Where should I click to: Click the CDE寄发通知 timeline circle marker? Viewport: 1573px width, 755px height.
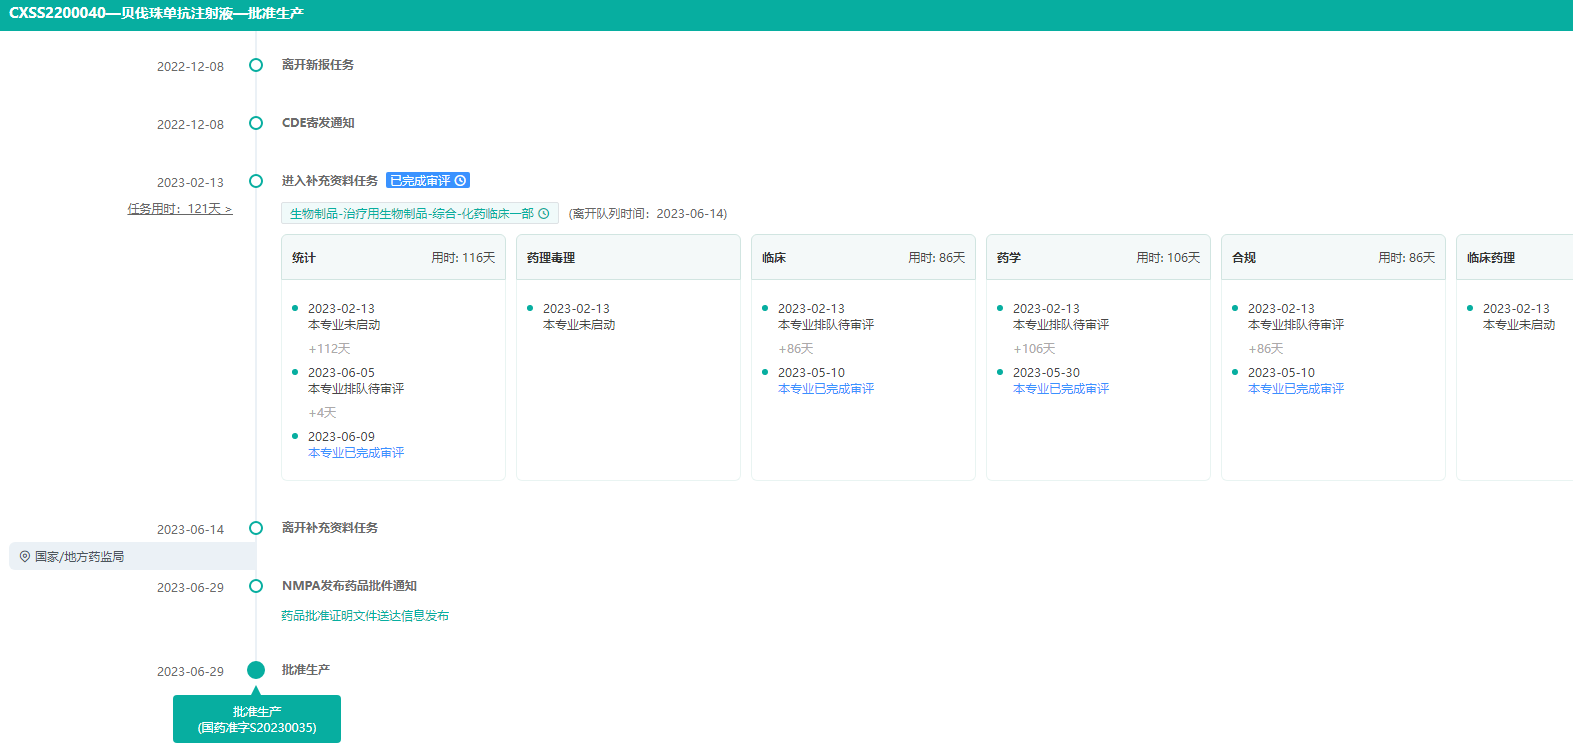[x=256, y=123]
